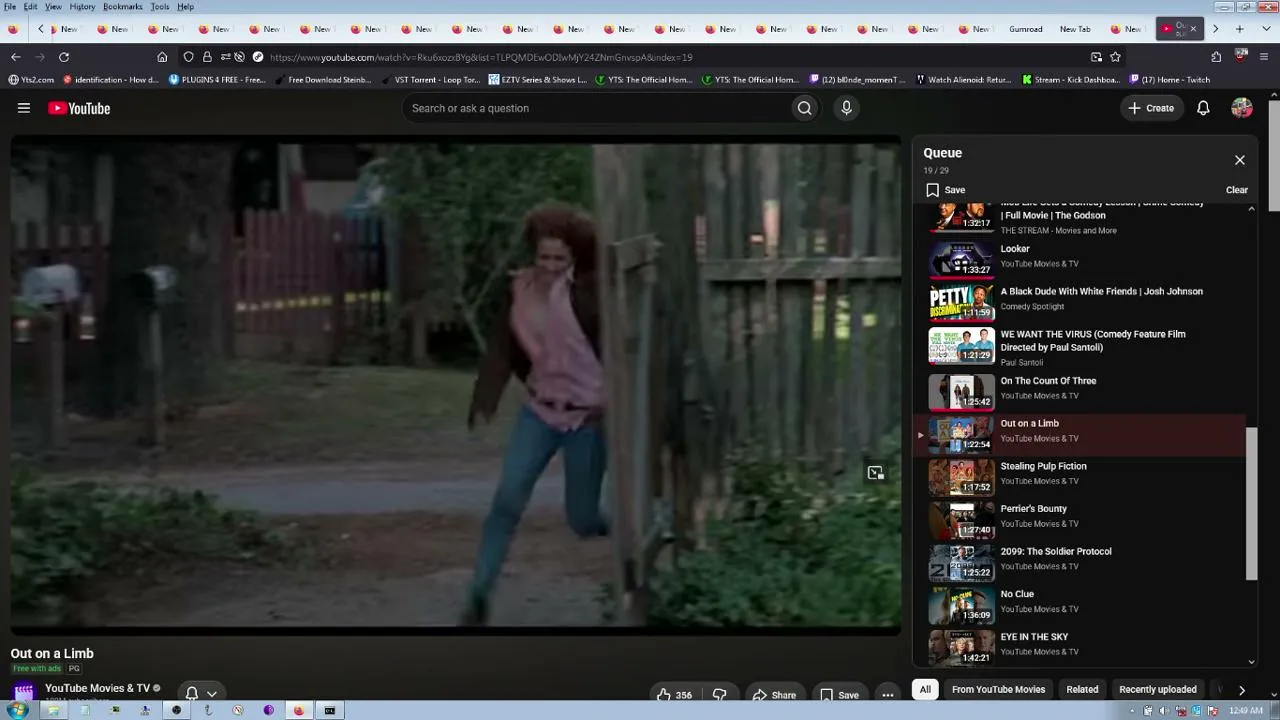Close the active YouTube tab
The width and height of the screenshot is (1280, 720).
(1193, 29)
